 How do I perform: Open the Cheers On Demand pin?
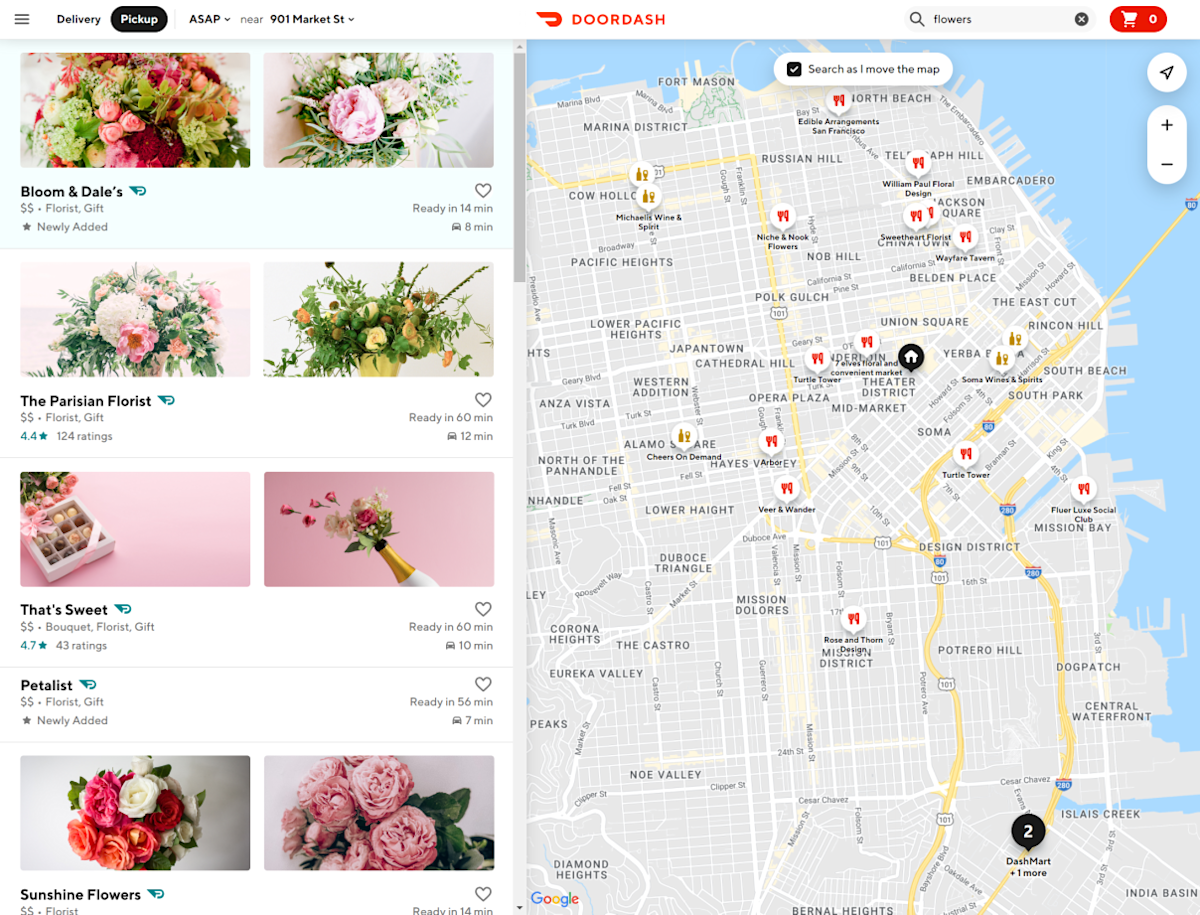click(684, 436)
